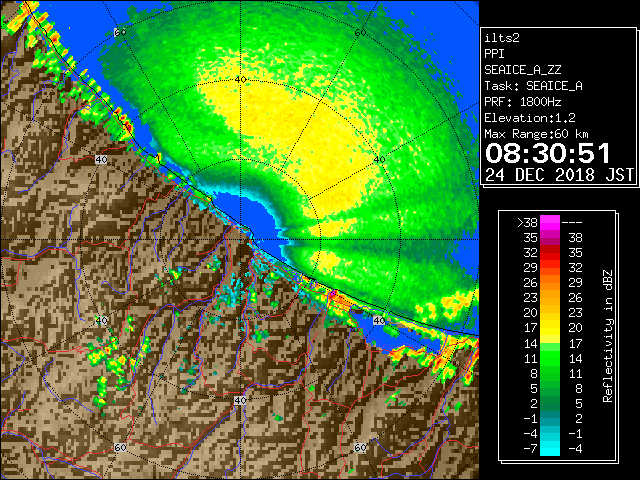Pick the cyan swatch beside '-7'
This screenshot has height=480, width=640.
pyautogui.click(x=550, y=449)
